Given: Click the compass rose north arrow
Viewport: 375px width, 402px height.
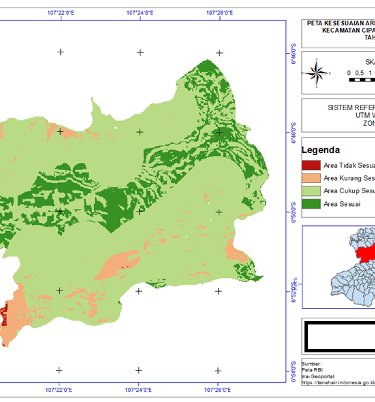Looking at the screenshot, I should (317, 73).
